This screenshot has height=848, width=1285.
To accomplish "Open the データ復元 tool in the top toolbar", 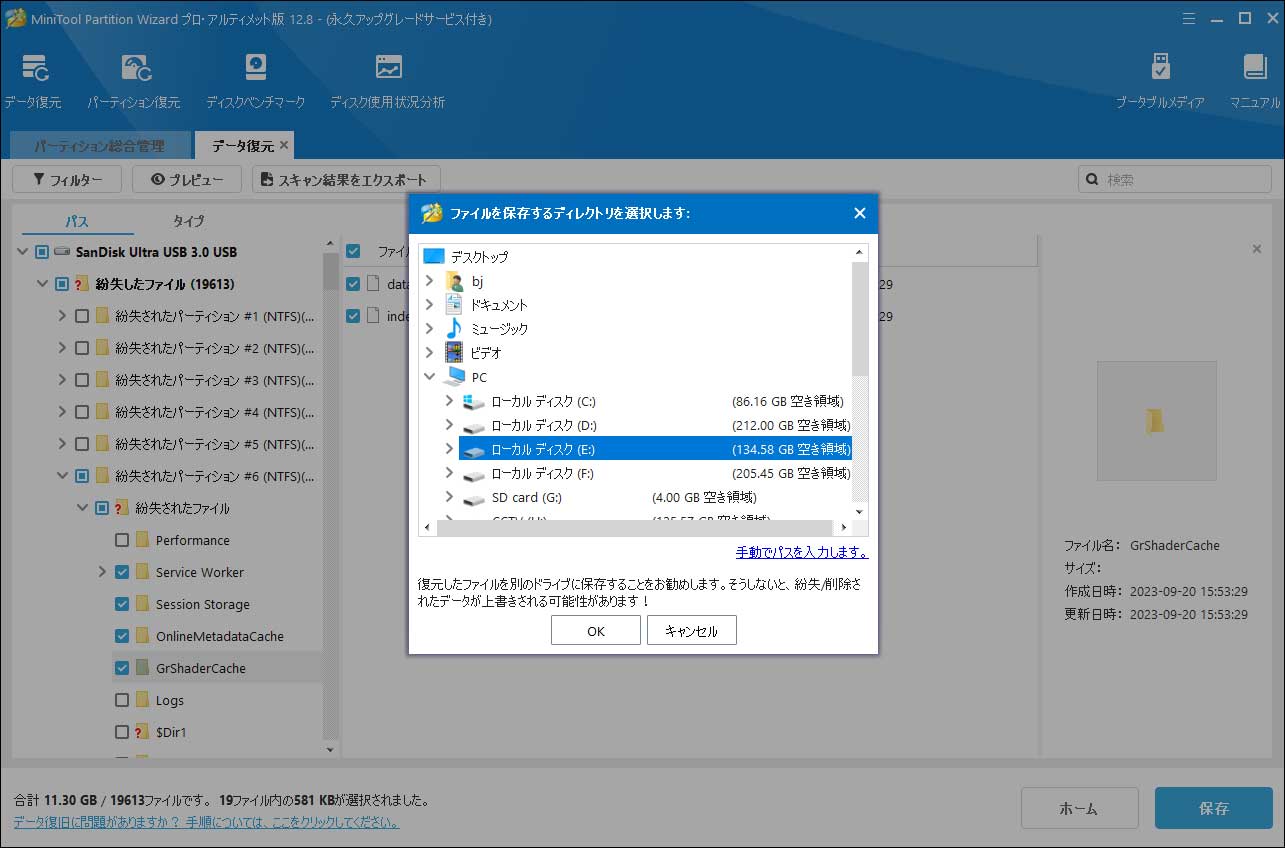I will [34, 81].
